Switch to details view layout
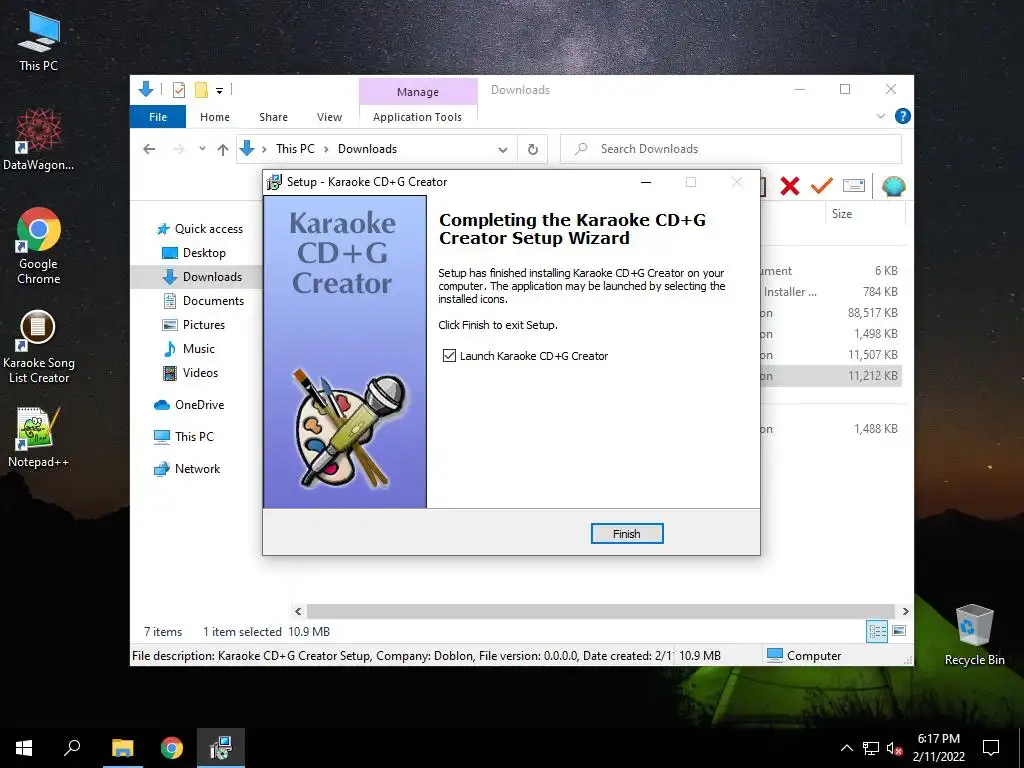 tap(877, 631)
